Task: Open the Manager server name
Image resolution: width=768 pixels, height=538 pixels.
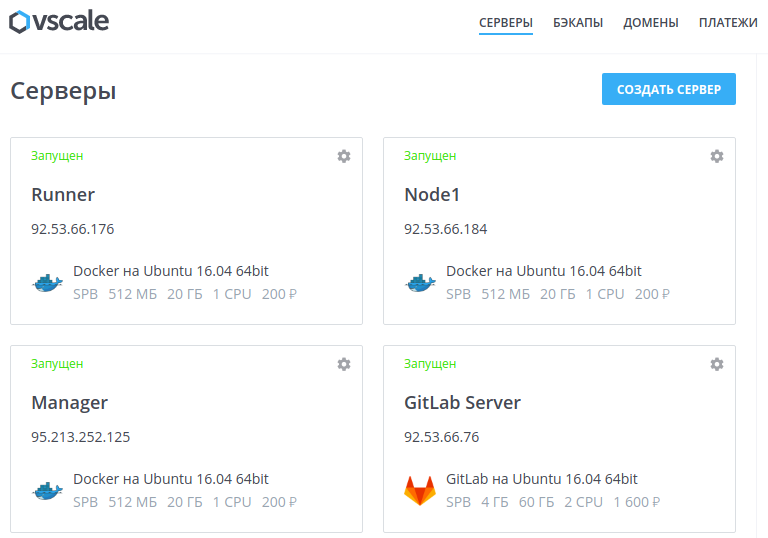Action: point(69,403)
